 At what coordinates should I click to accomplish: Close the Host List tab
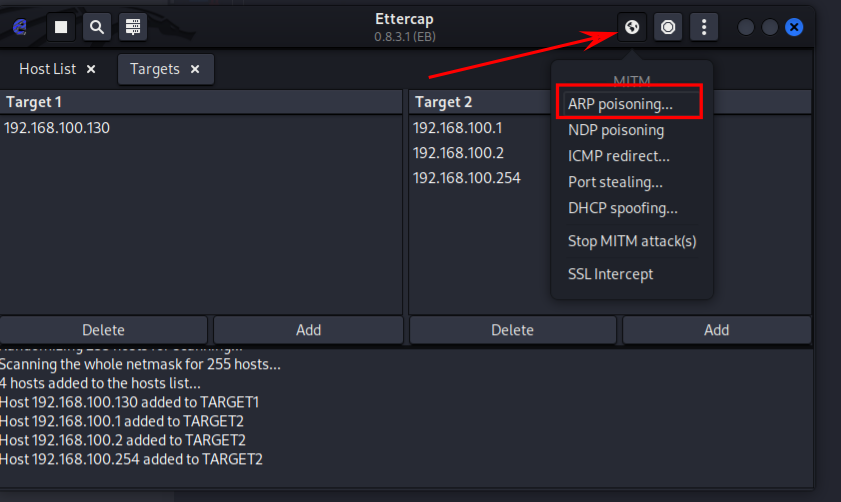91,69
